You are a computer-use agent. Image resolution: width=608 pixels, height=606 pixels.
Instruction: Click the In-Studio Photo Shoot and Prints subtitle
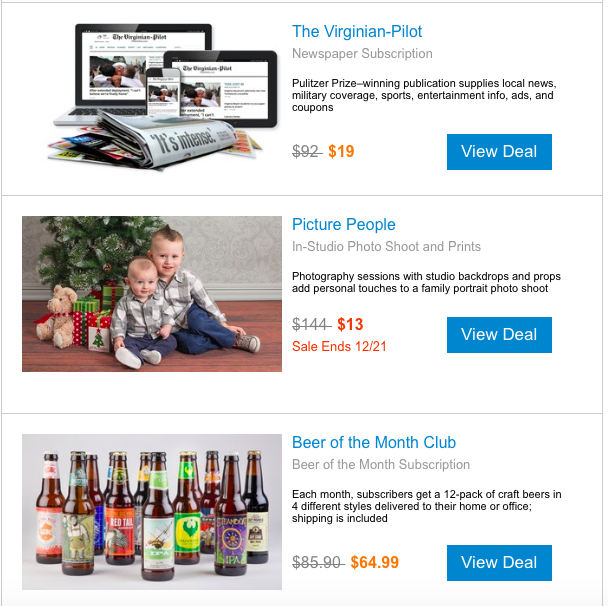386,247
